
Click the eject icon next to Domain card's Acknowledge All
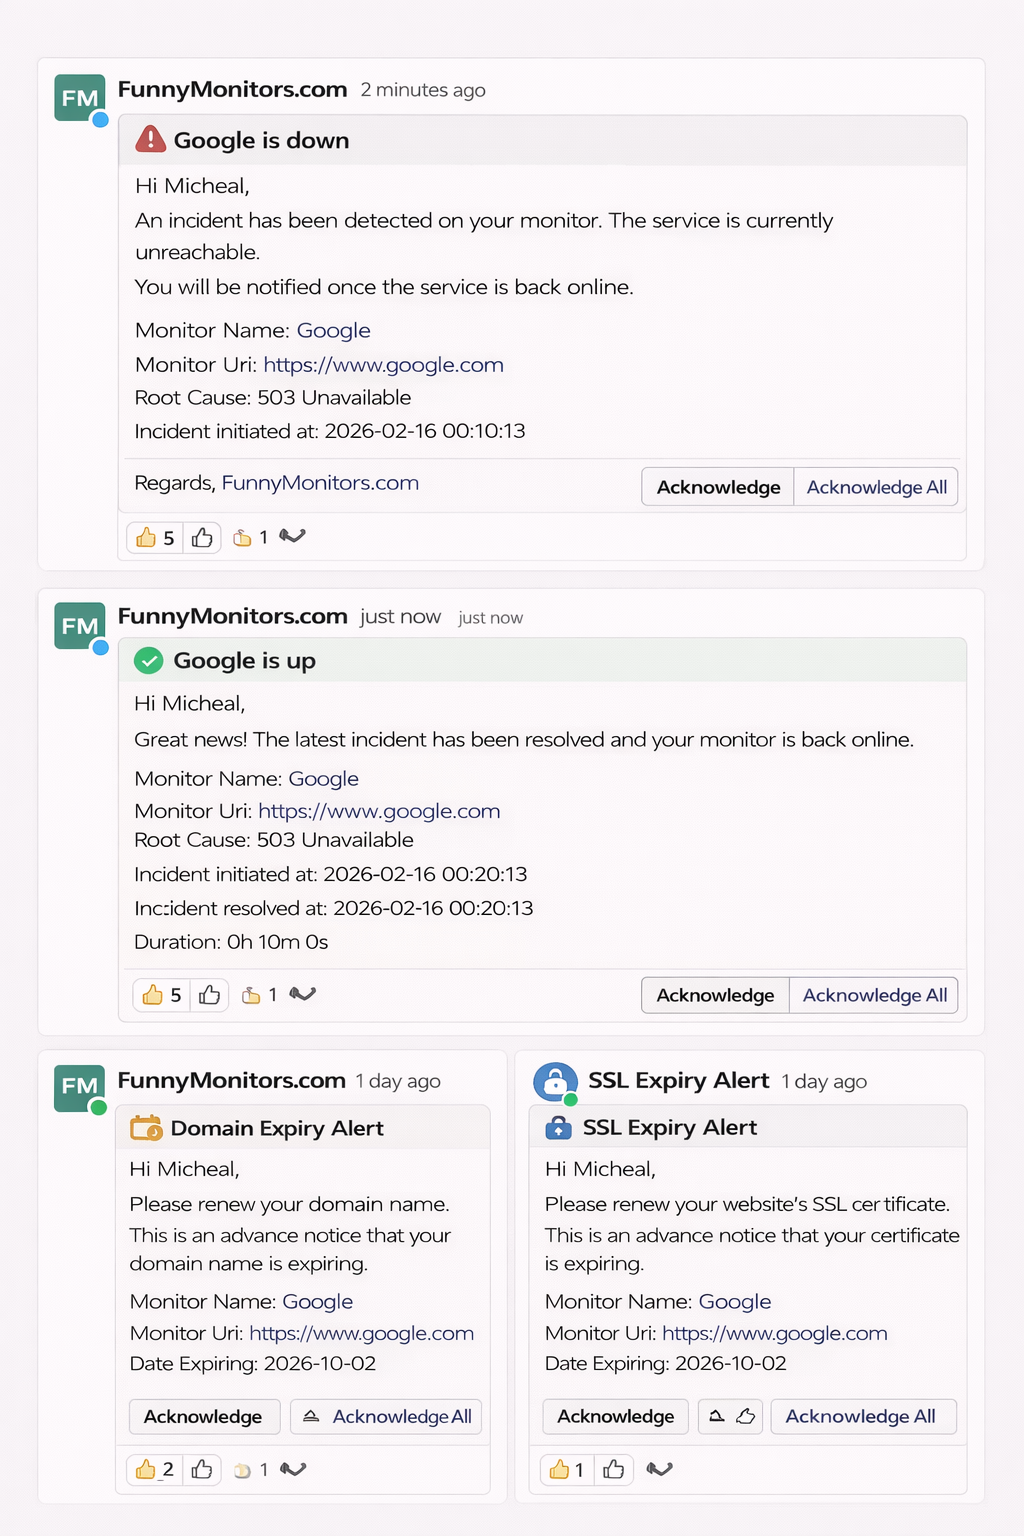coord(312,1416)
